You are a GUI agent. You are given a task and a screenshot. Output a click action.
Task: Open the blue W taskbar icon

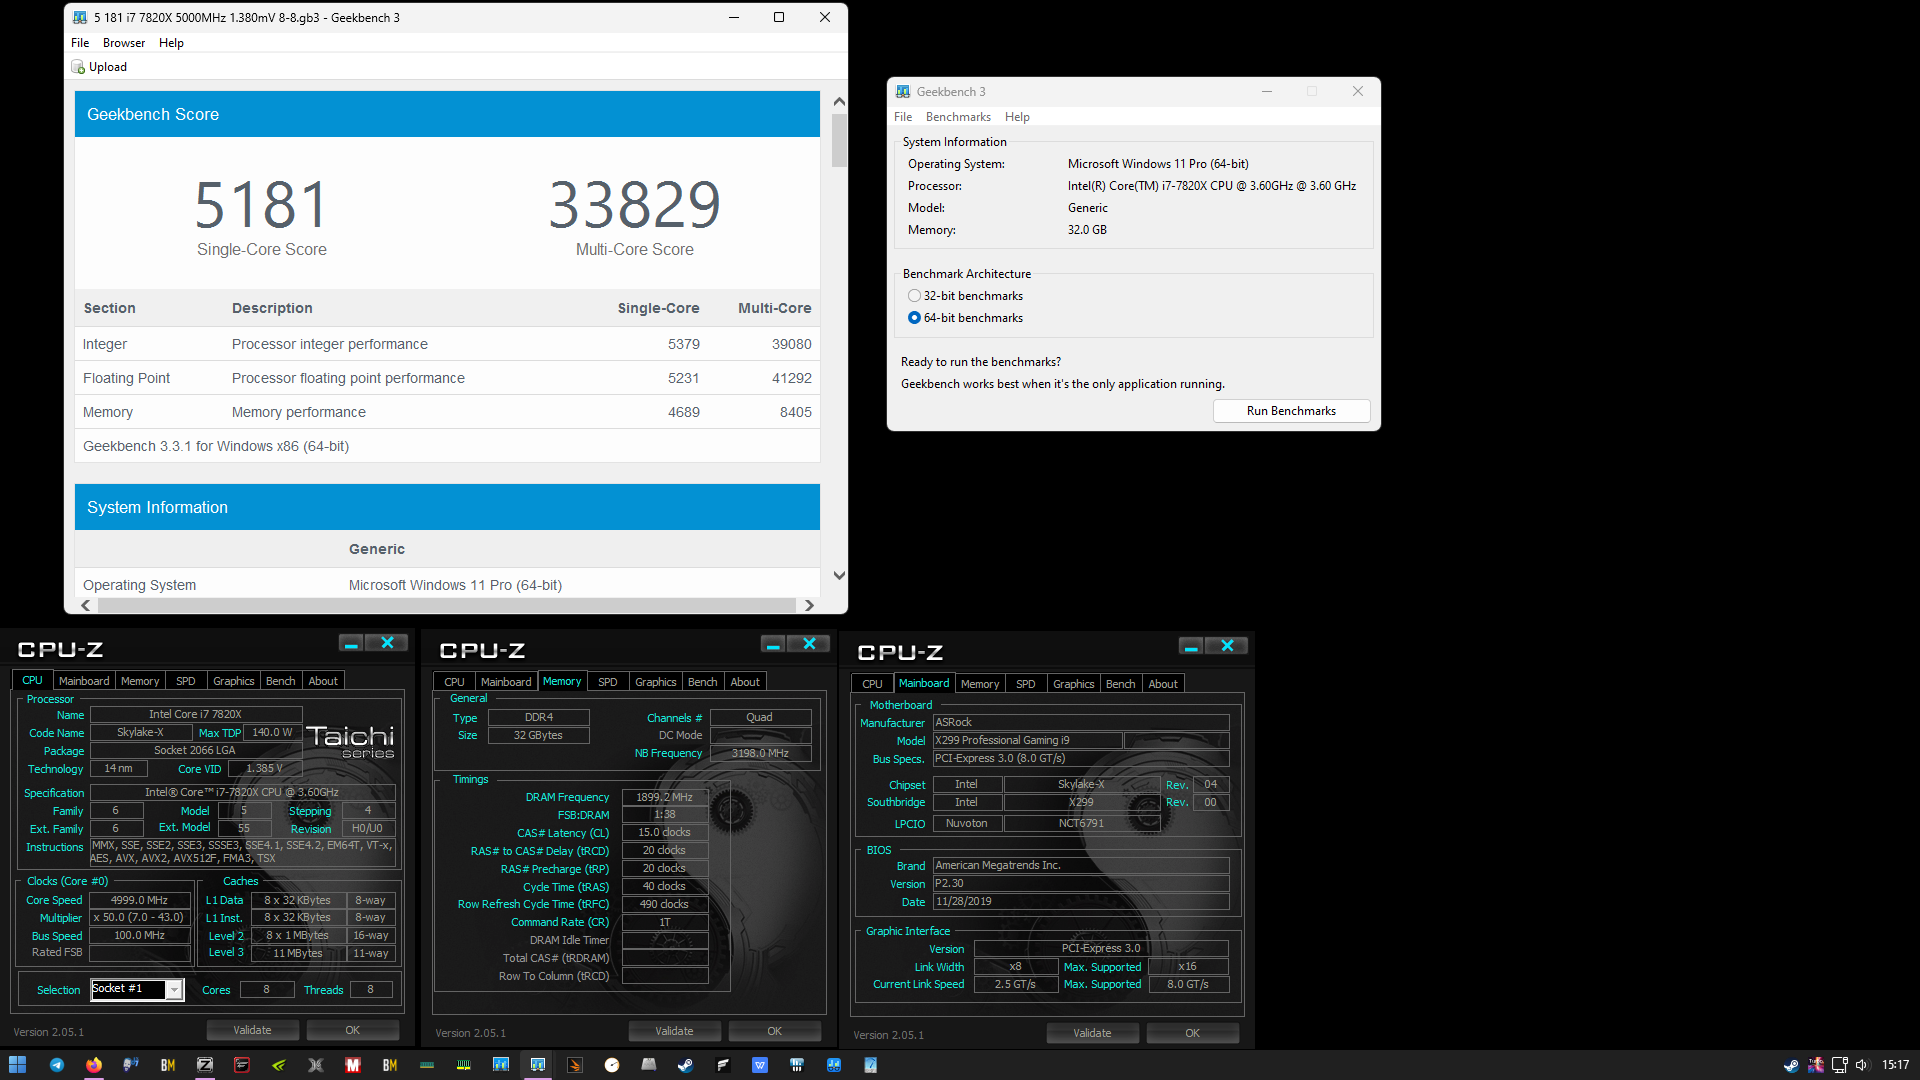pos(760,1065)
